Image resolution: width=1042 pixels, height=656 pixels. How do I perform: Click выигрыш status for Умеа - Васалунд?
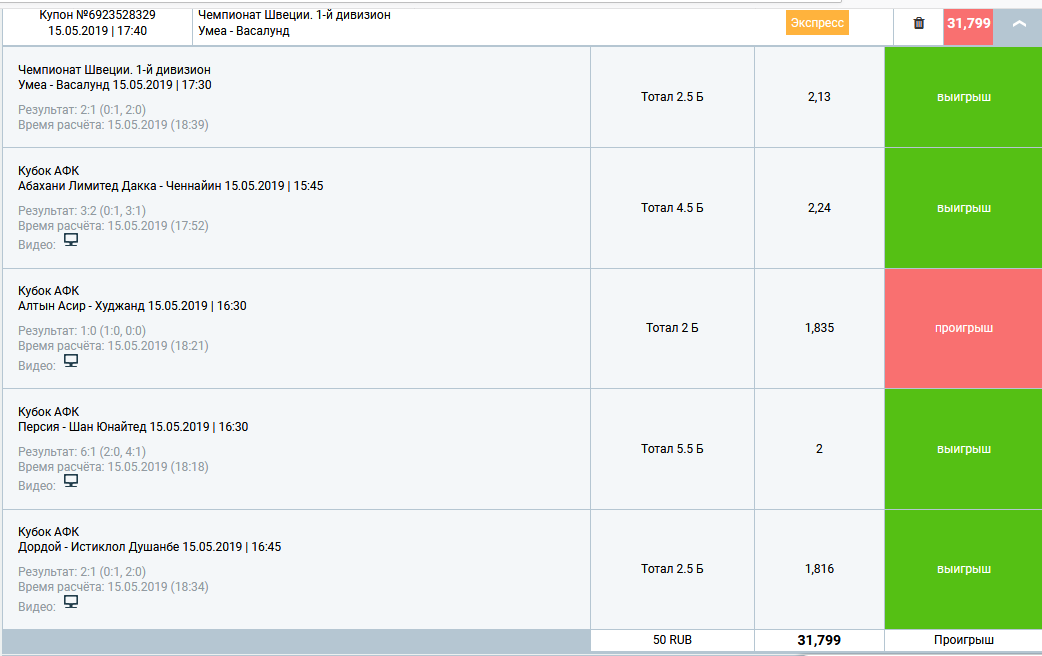coord(963,97)
